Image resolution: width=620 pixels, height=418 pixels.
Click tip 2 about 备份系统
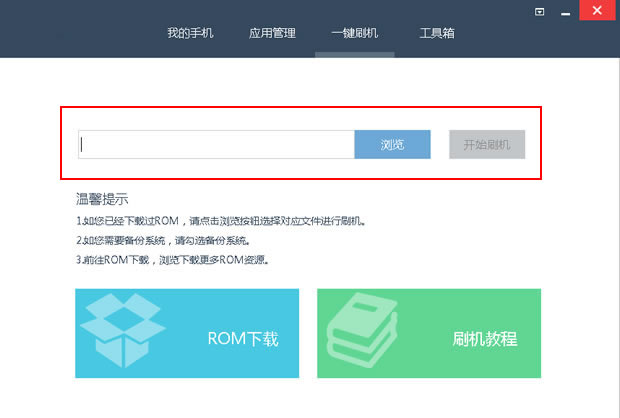(163, 240)
